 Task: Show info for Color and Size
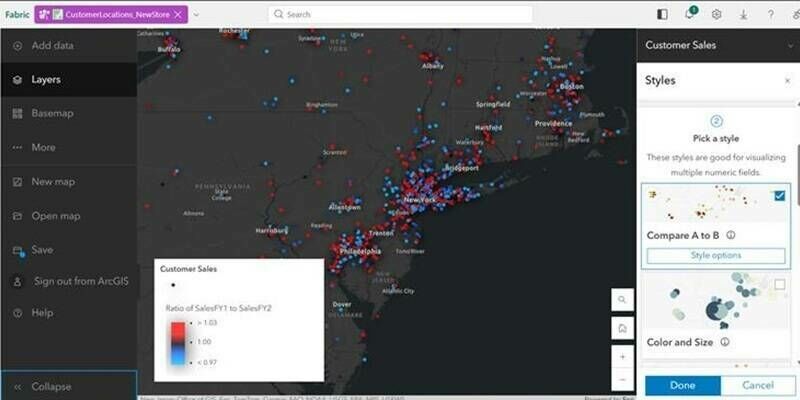click(724, 342)
